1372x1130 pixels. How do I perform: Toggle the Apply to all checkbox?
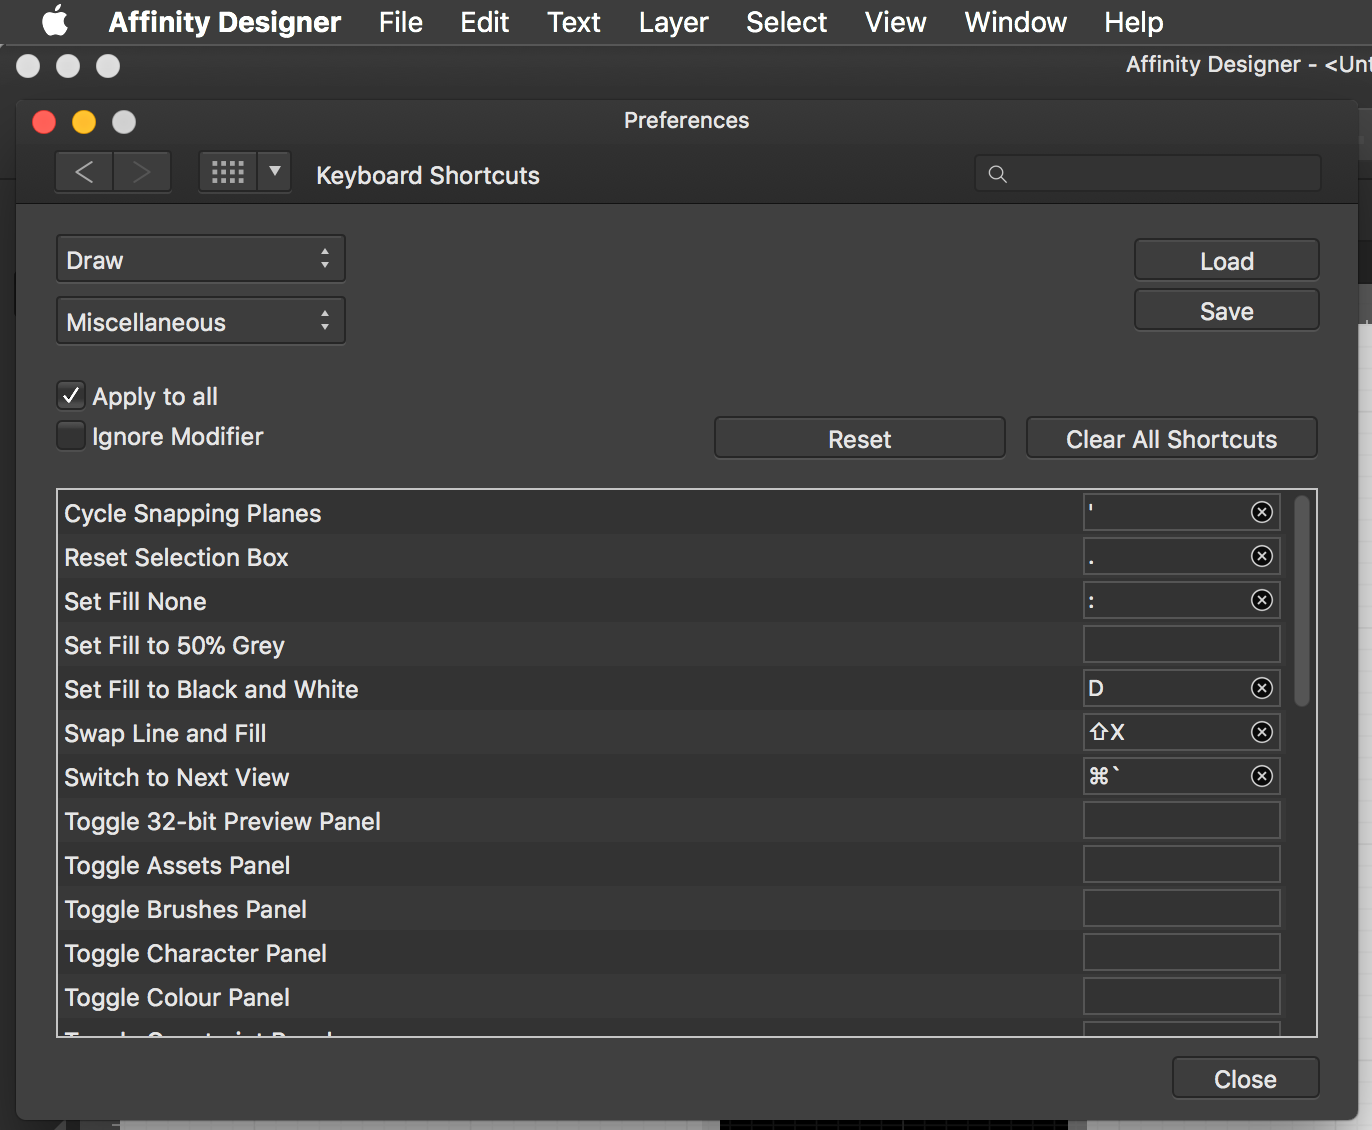[x=71, y=396]
